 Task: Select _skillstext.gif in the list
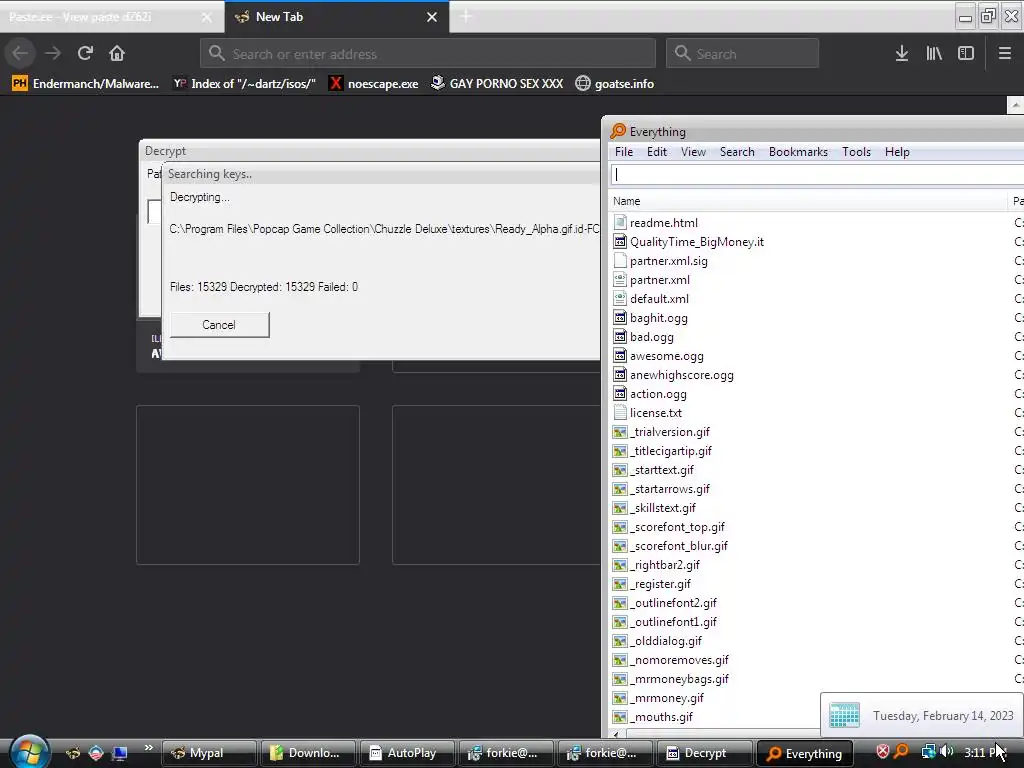click(663, 507)
